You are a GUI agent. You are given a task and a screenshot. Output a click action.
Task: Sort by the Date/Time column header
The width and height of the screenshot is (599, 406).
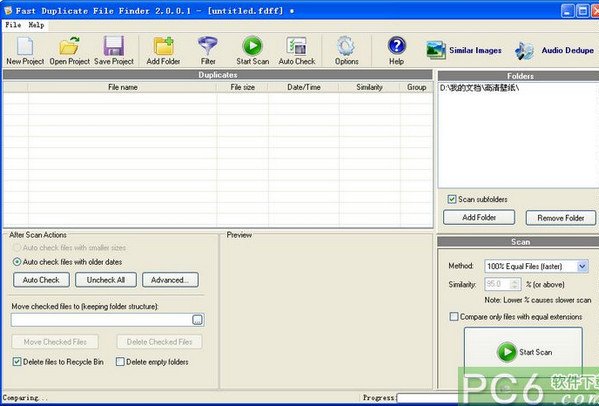pyautogui.click(x=304, y=87)
